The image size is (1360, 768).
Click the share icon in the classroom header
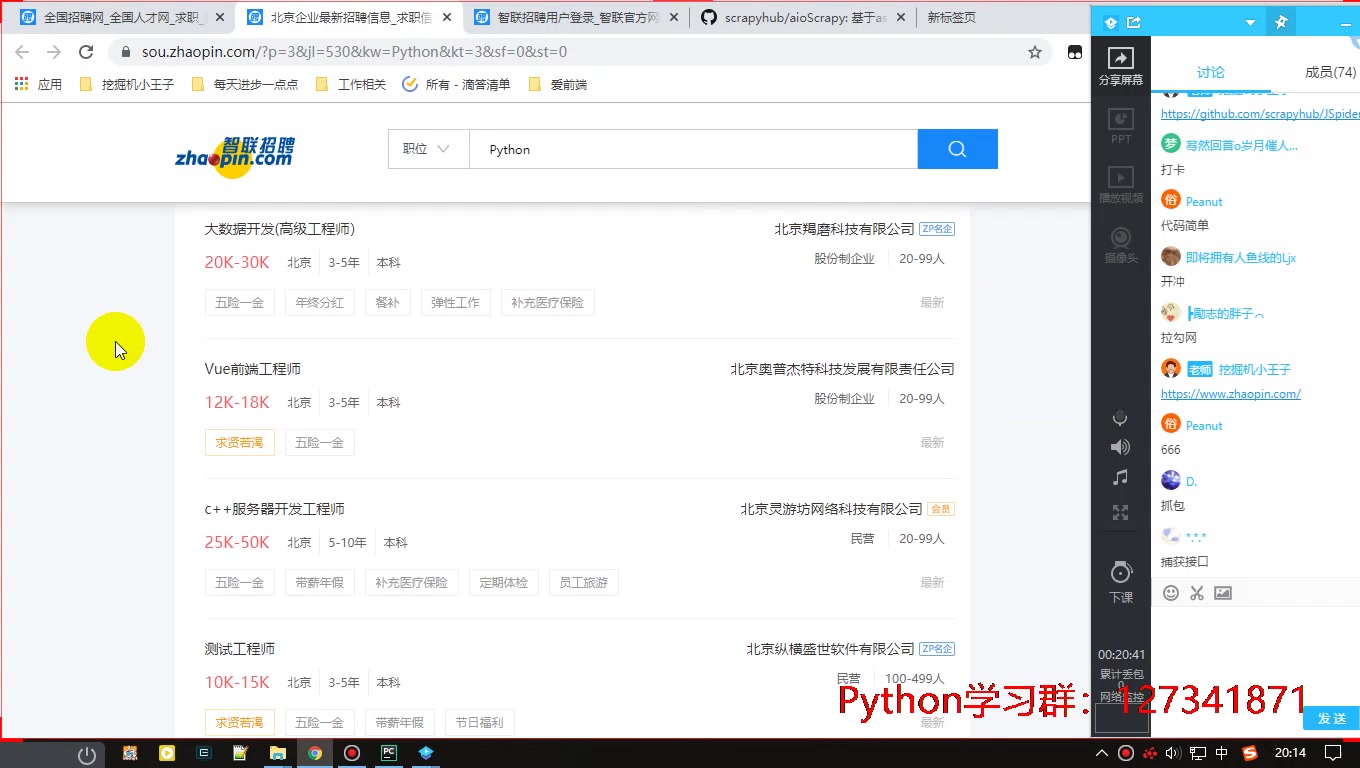click(x=1134, y=22)
